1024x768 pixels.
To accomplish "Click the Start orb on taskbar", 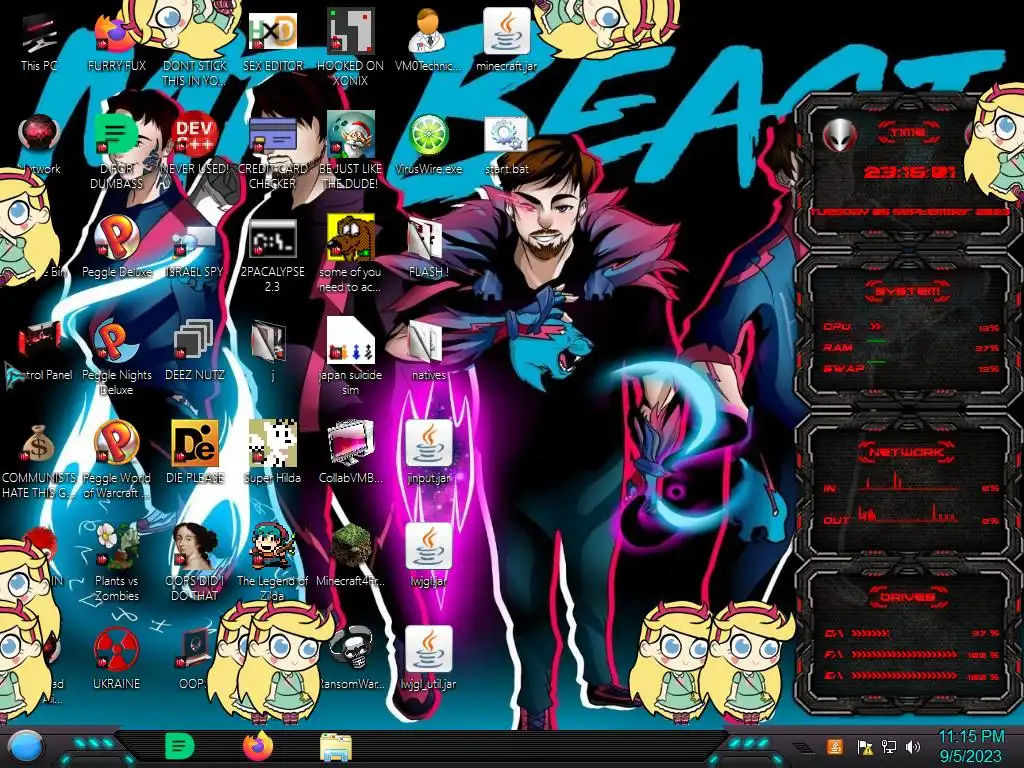I will point(26,747).
